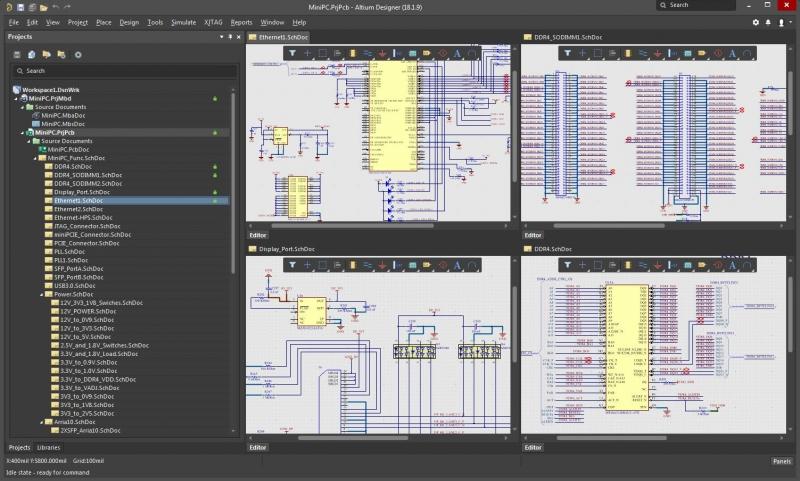This screenshot has width=800, height=481.
Task: Choose Place Wire tool in Ethernet1 editor toolbar
Action: coord(367,53)
